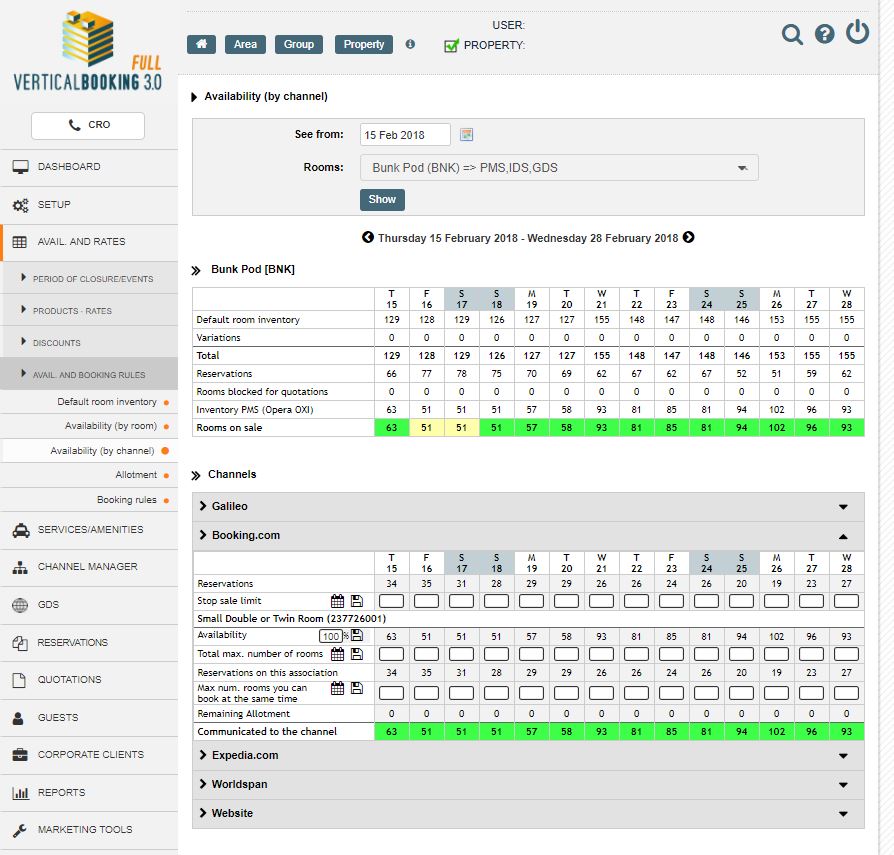
Task: Open Services/Amenities in sidebar
Action: tap(89, 530)
